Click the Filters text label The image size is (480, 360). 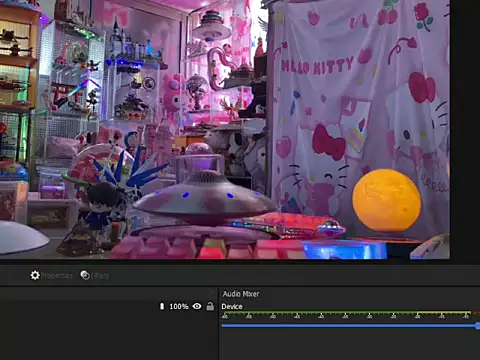pos(100,276)
